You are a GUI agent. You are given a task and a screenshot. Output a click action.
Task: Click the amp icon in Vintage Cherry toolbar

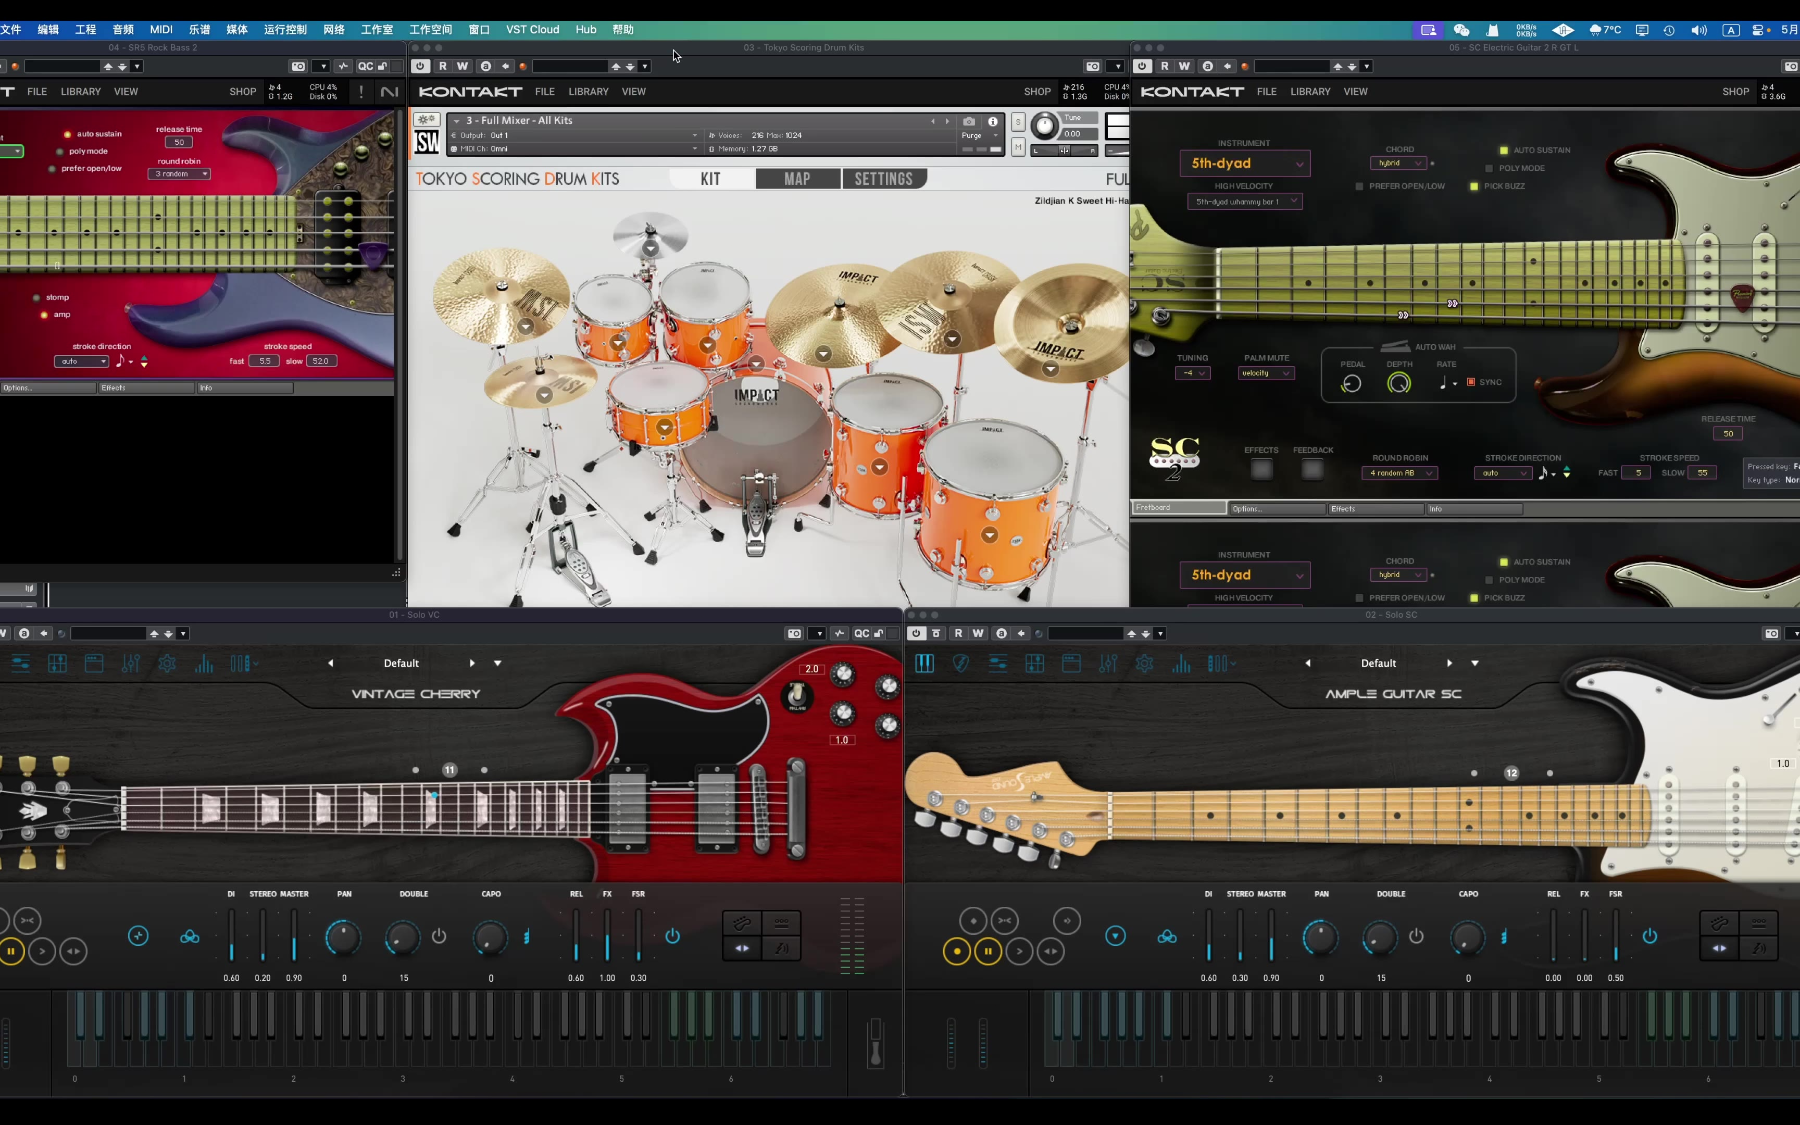[x=94, y=663]
